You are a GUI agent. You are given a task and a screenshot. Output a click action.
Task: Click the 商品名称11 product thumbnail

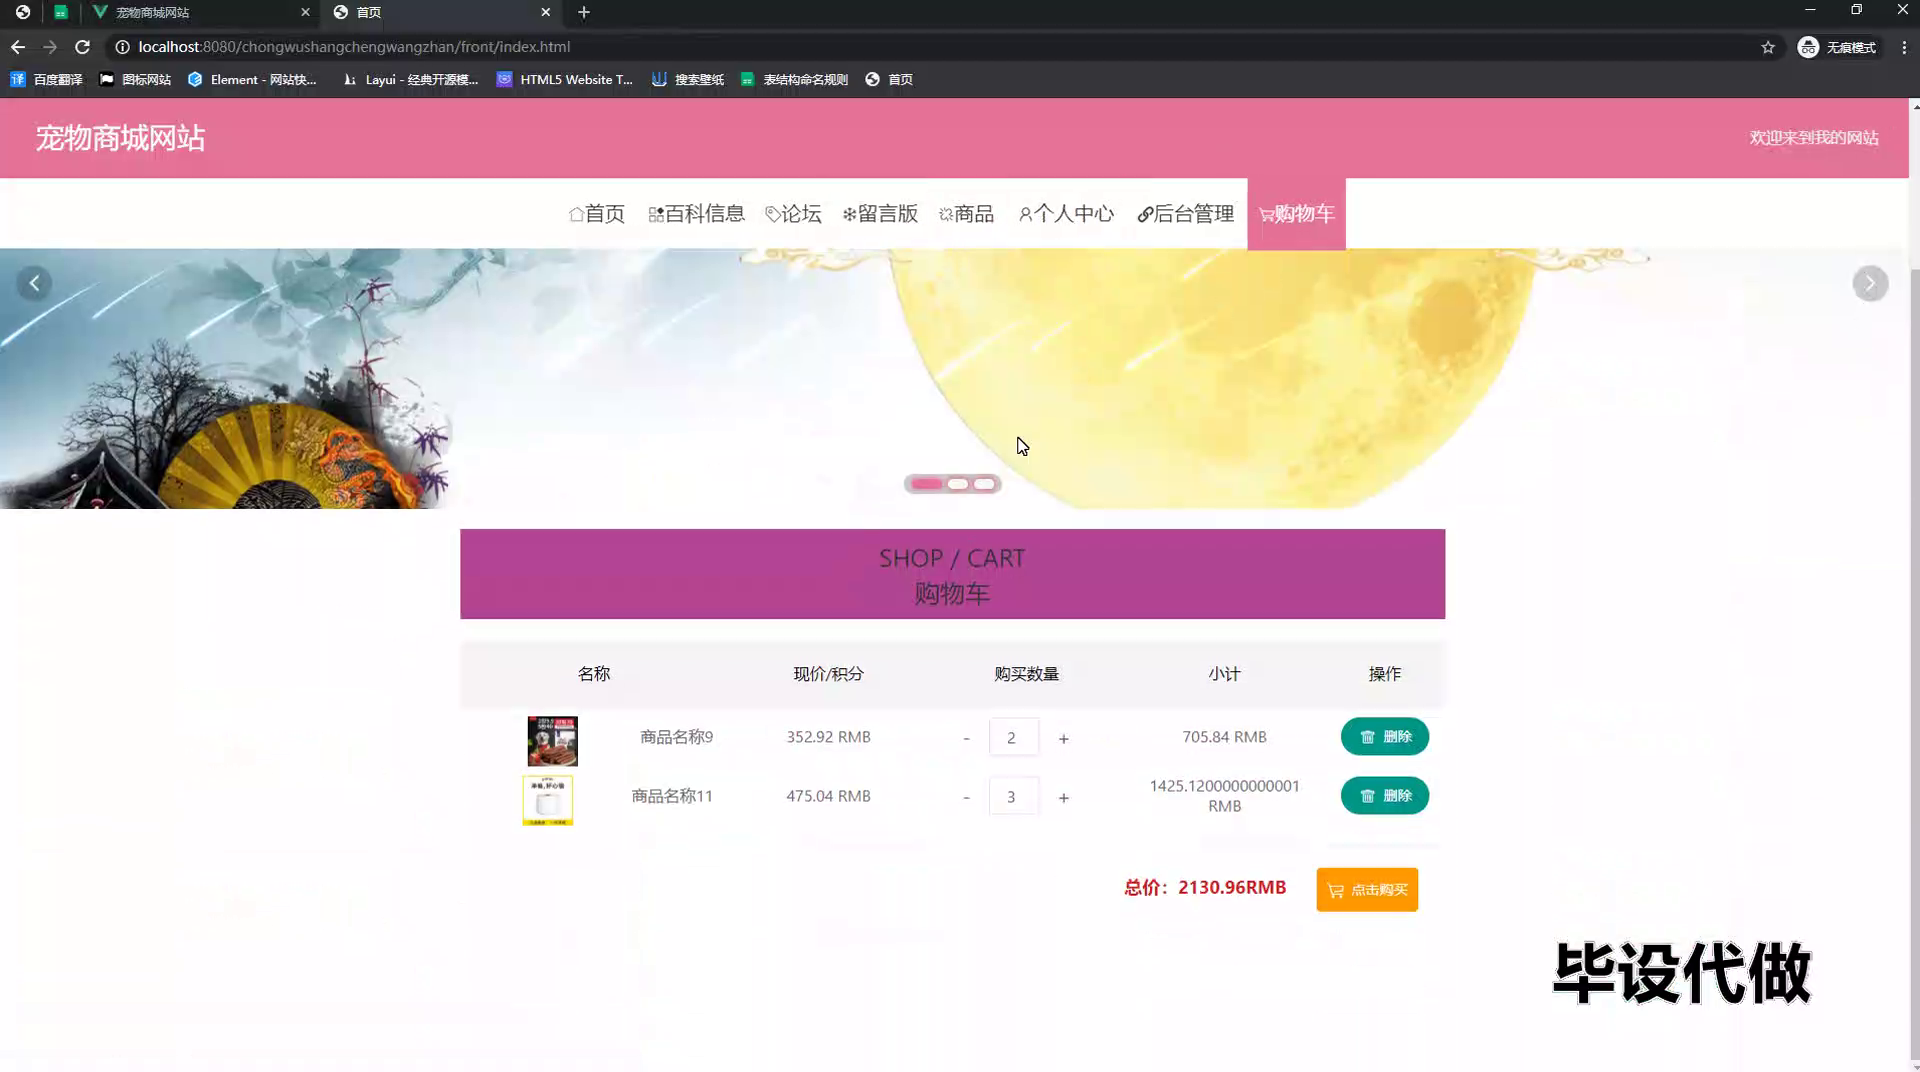[548, 800]
